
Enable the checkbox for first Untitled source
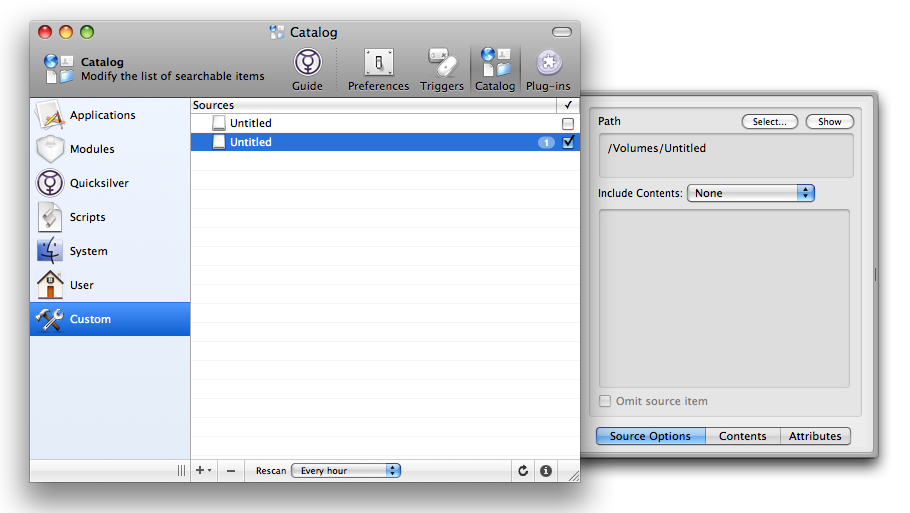(x=568, y=124)
